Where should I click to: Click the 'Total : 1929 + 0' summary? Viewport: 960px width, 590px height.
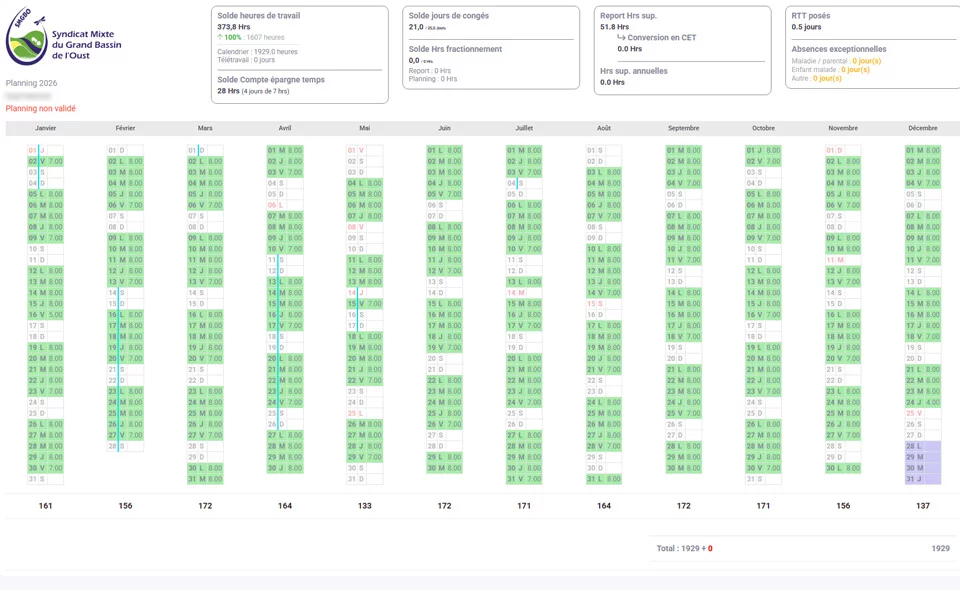point(684,548)
